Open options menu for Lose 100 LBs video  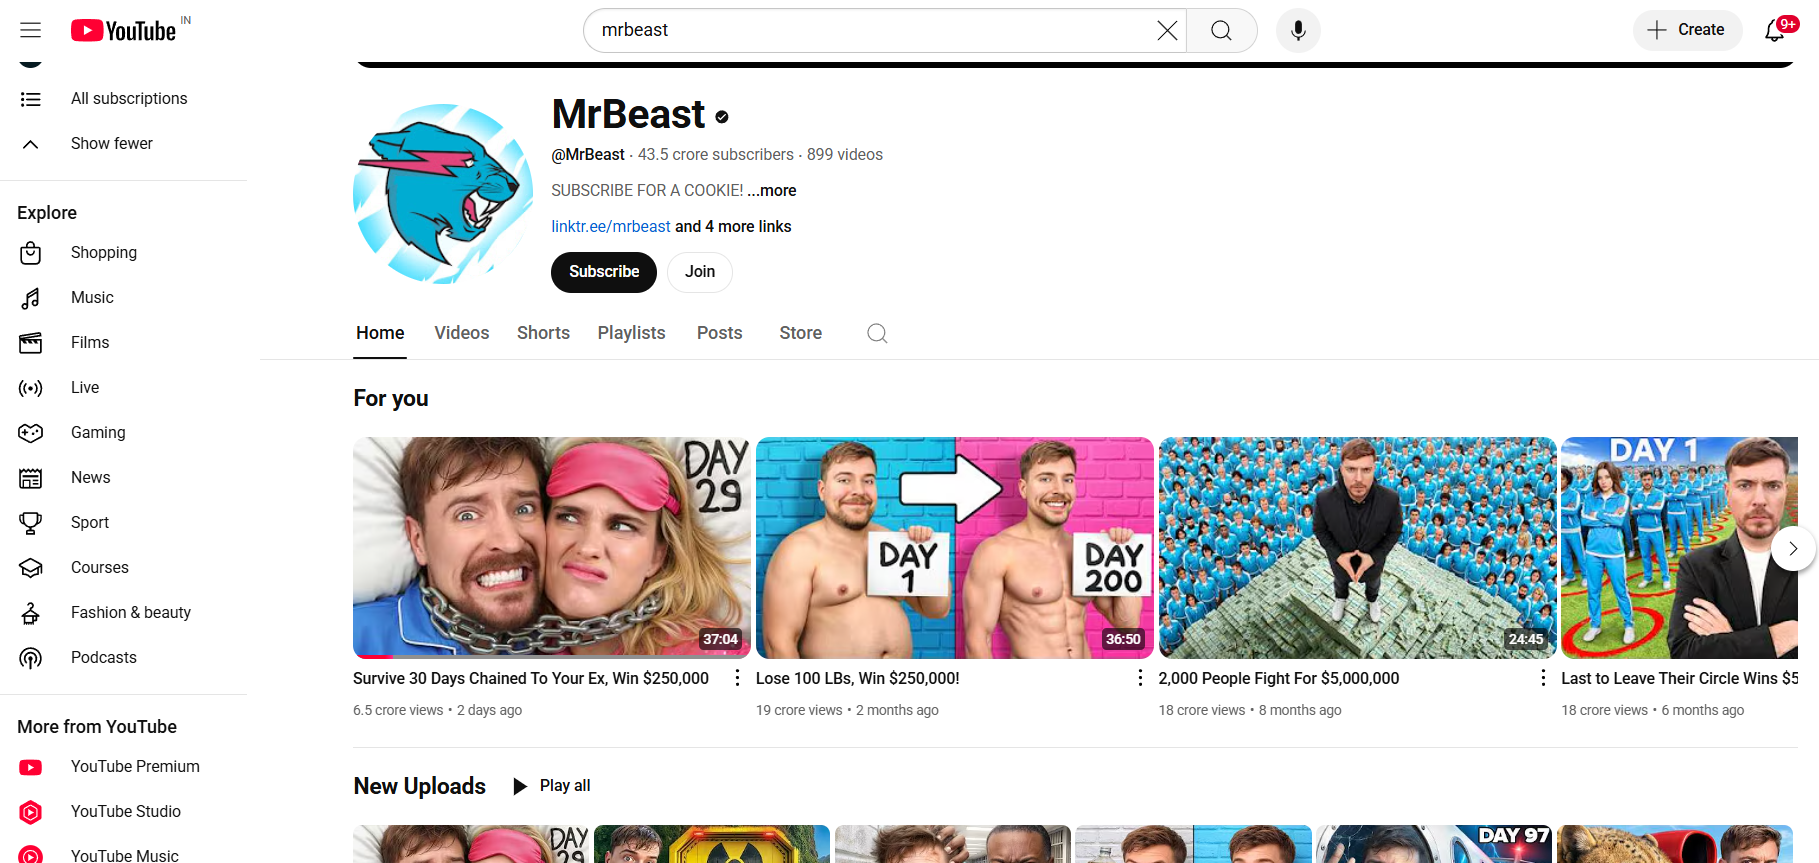[1140, 678]
